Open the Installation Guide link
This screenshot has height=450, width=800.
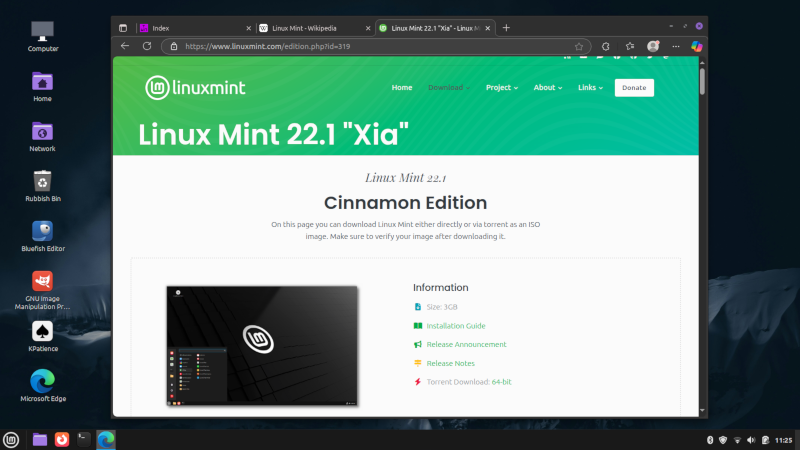tap(456, 326)
